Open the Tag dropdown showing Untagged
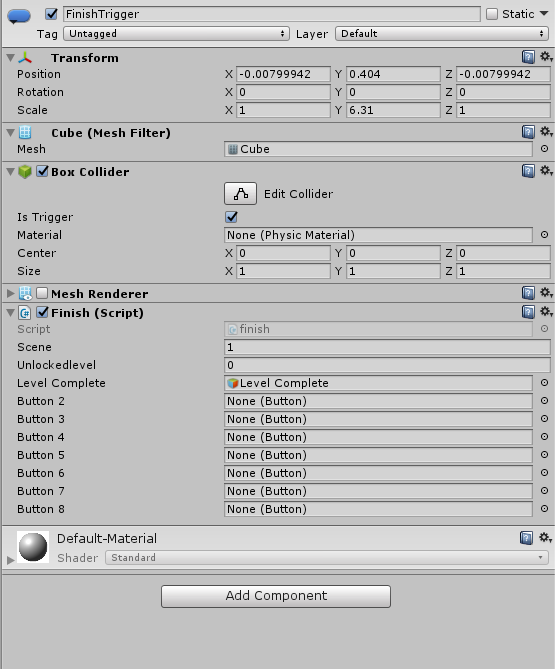 [176, 34]
